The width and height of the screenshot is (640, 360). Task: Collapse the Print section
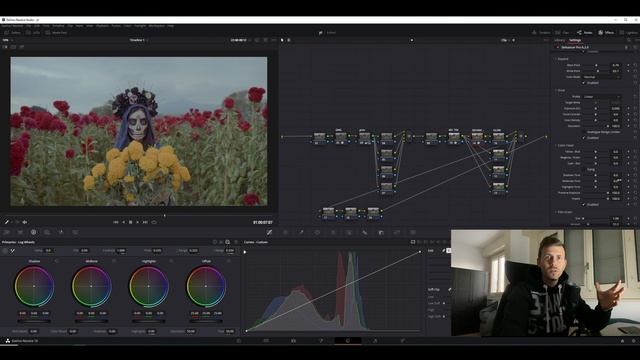coord(556,90)
